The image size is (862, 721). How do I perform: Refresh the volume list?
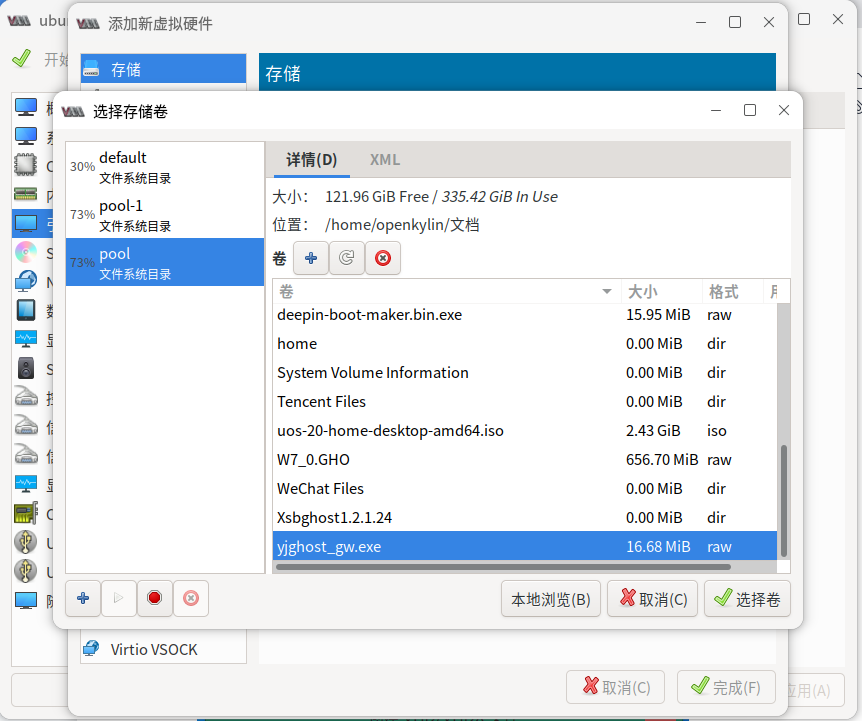tap(346, 258)
